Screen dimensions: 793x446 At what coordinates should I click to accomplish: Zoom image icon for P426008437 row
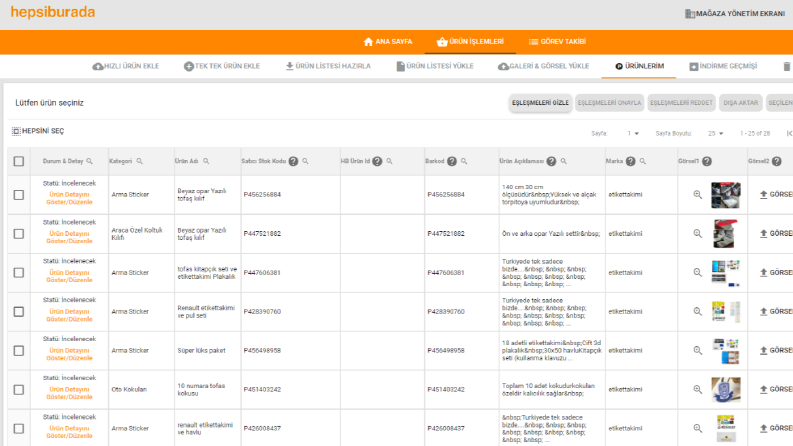point(697,428)
